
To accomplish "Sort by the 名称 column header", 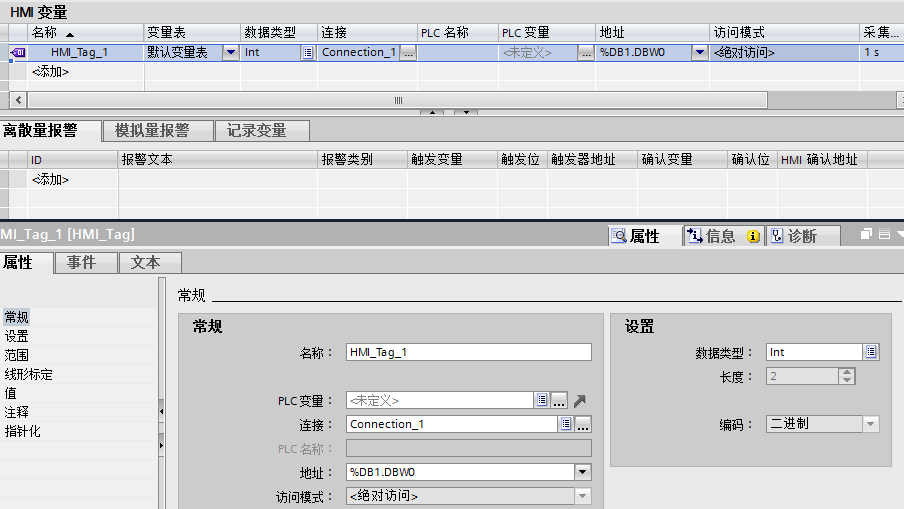I will [x=85, y=33].
